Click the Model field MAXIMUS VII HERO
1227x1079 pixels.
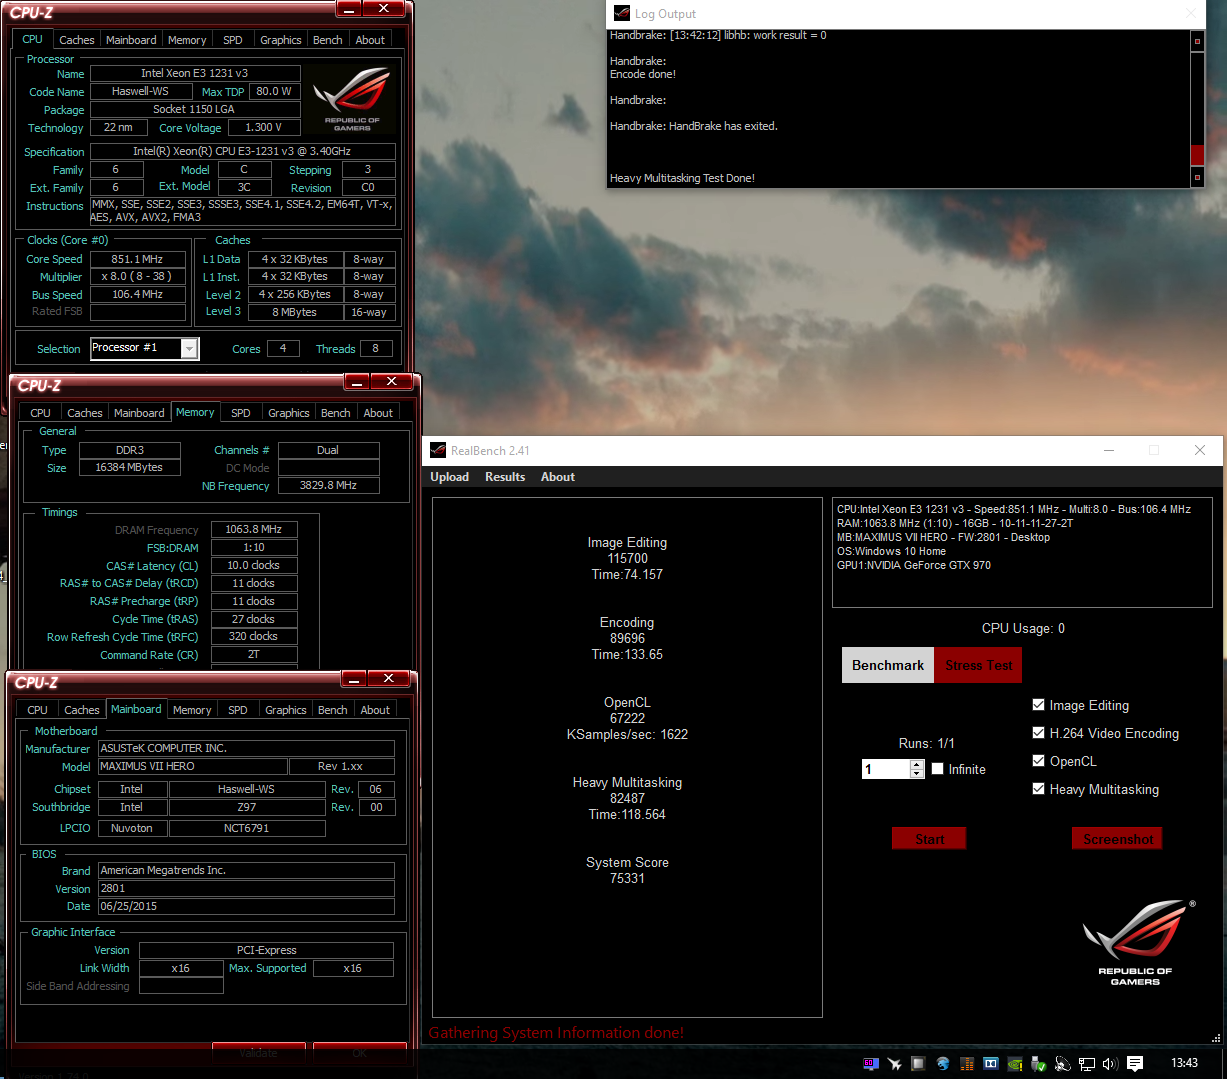tap(192, 767)
